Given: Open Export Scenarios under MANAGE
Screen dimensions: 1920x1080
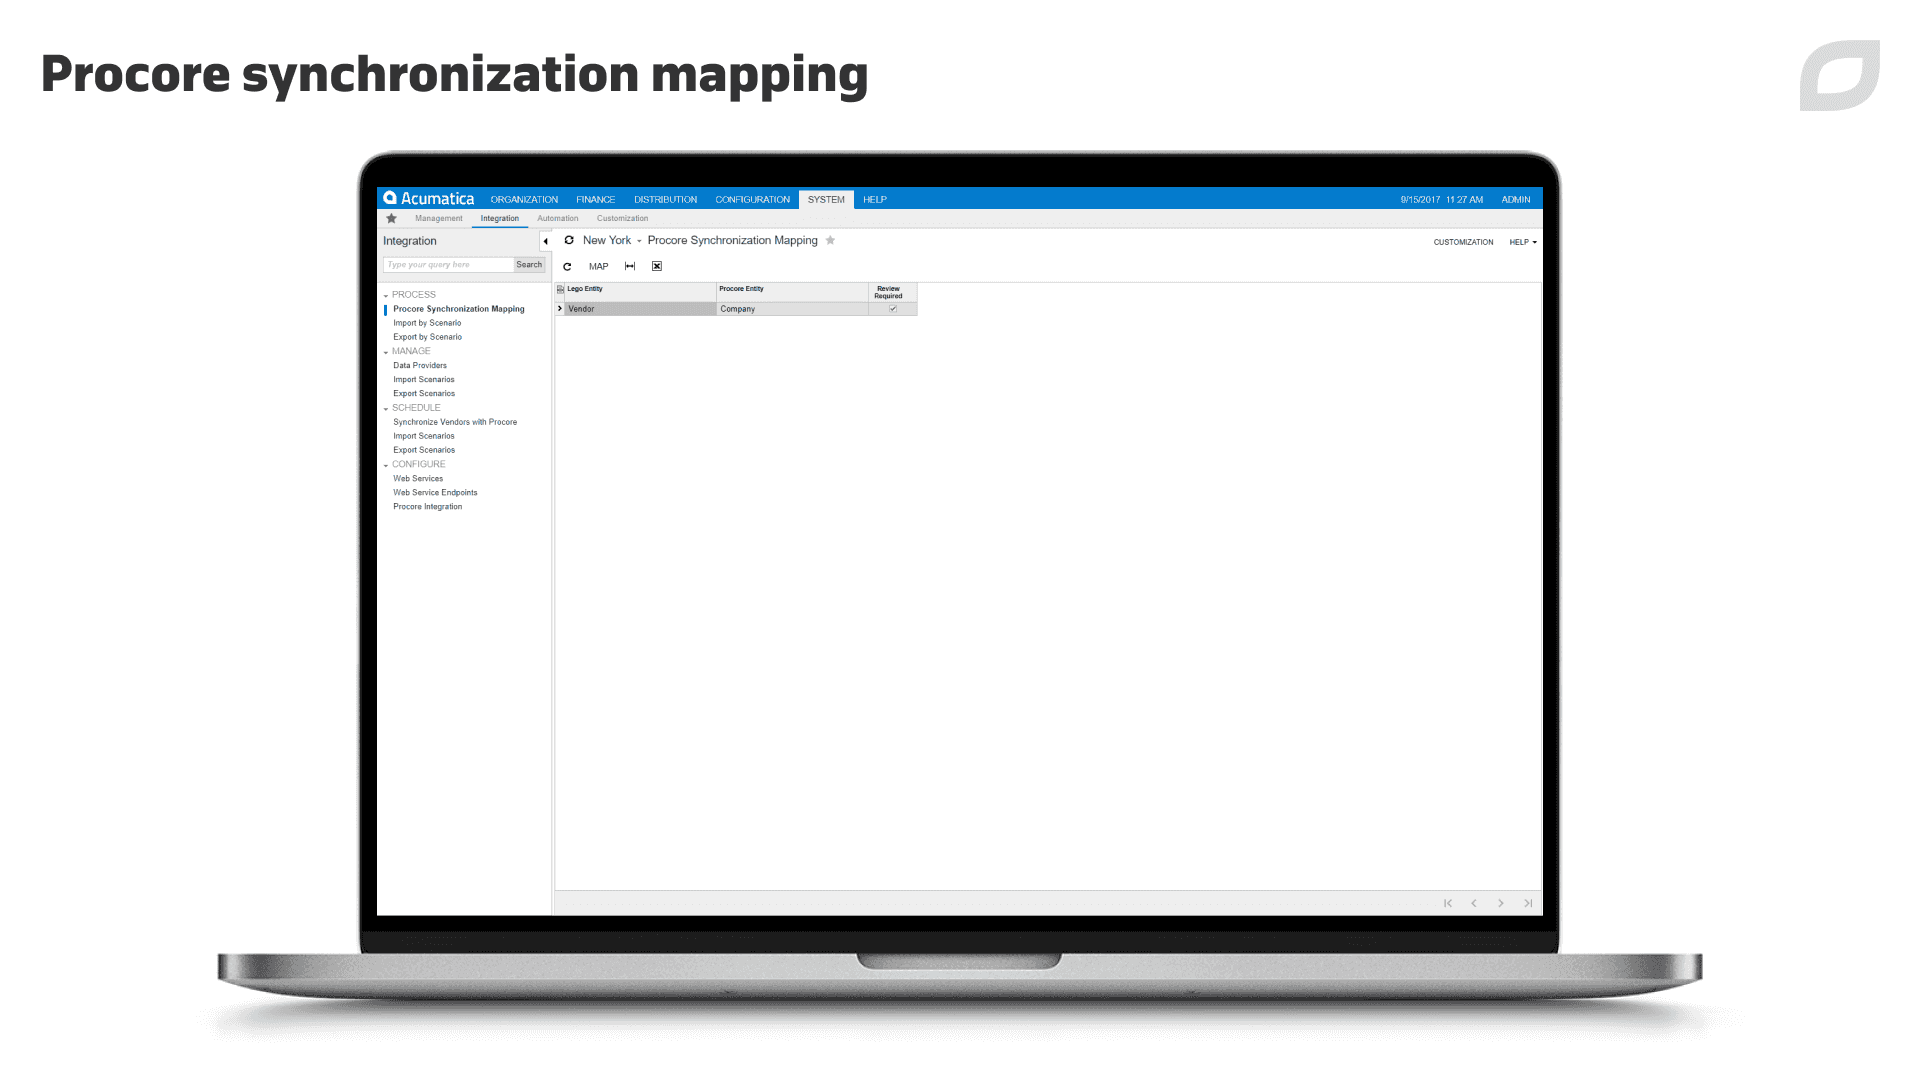Looking at the screenshot, I should click(x=424, y=393).
